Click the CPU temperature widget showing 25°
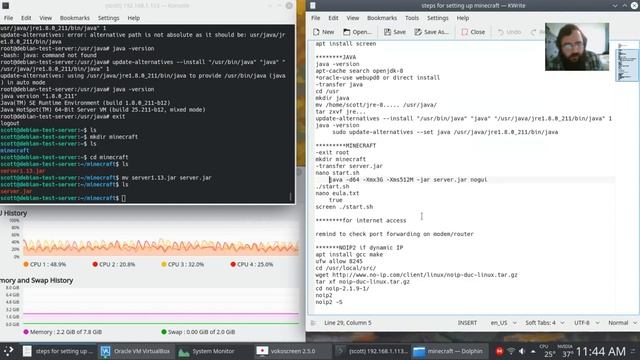640x360 pixels. (547, 352)
